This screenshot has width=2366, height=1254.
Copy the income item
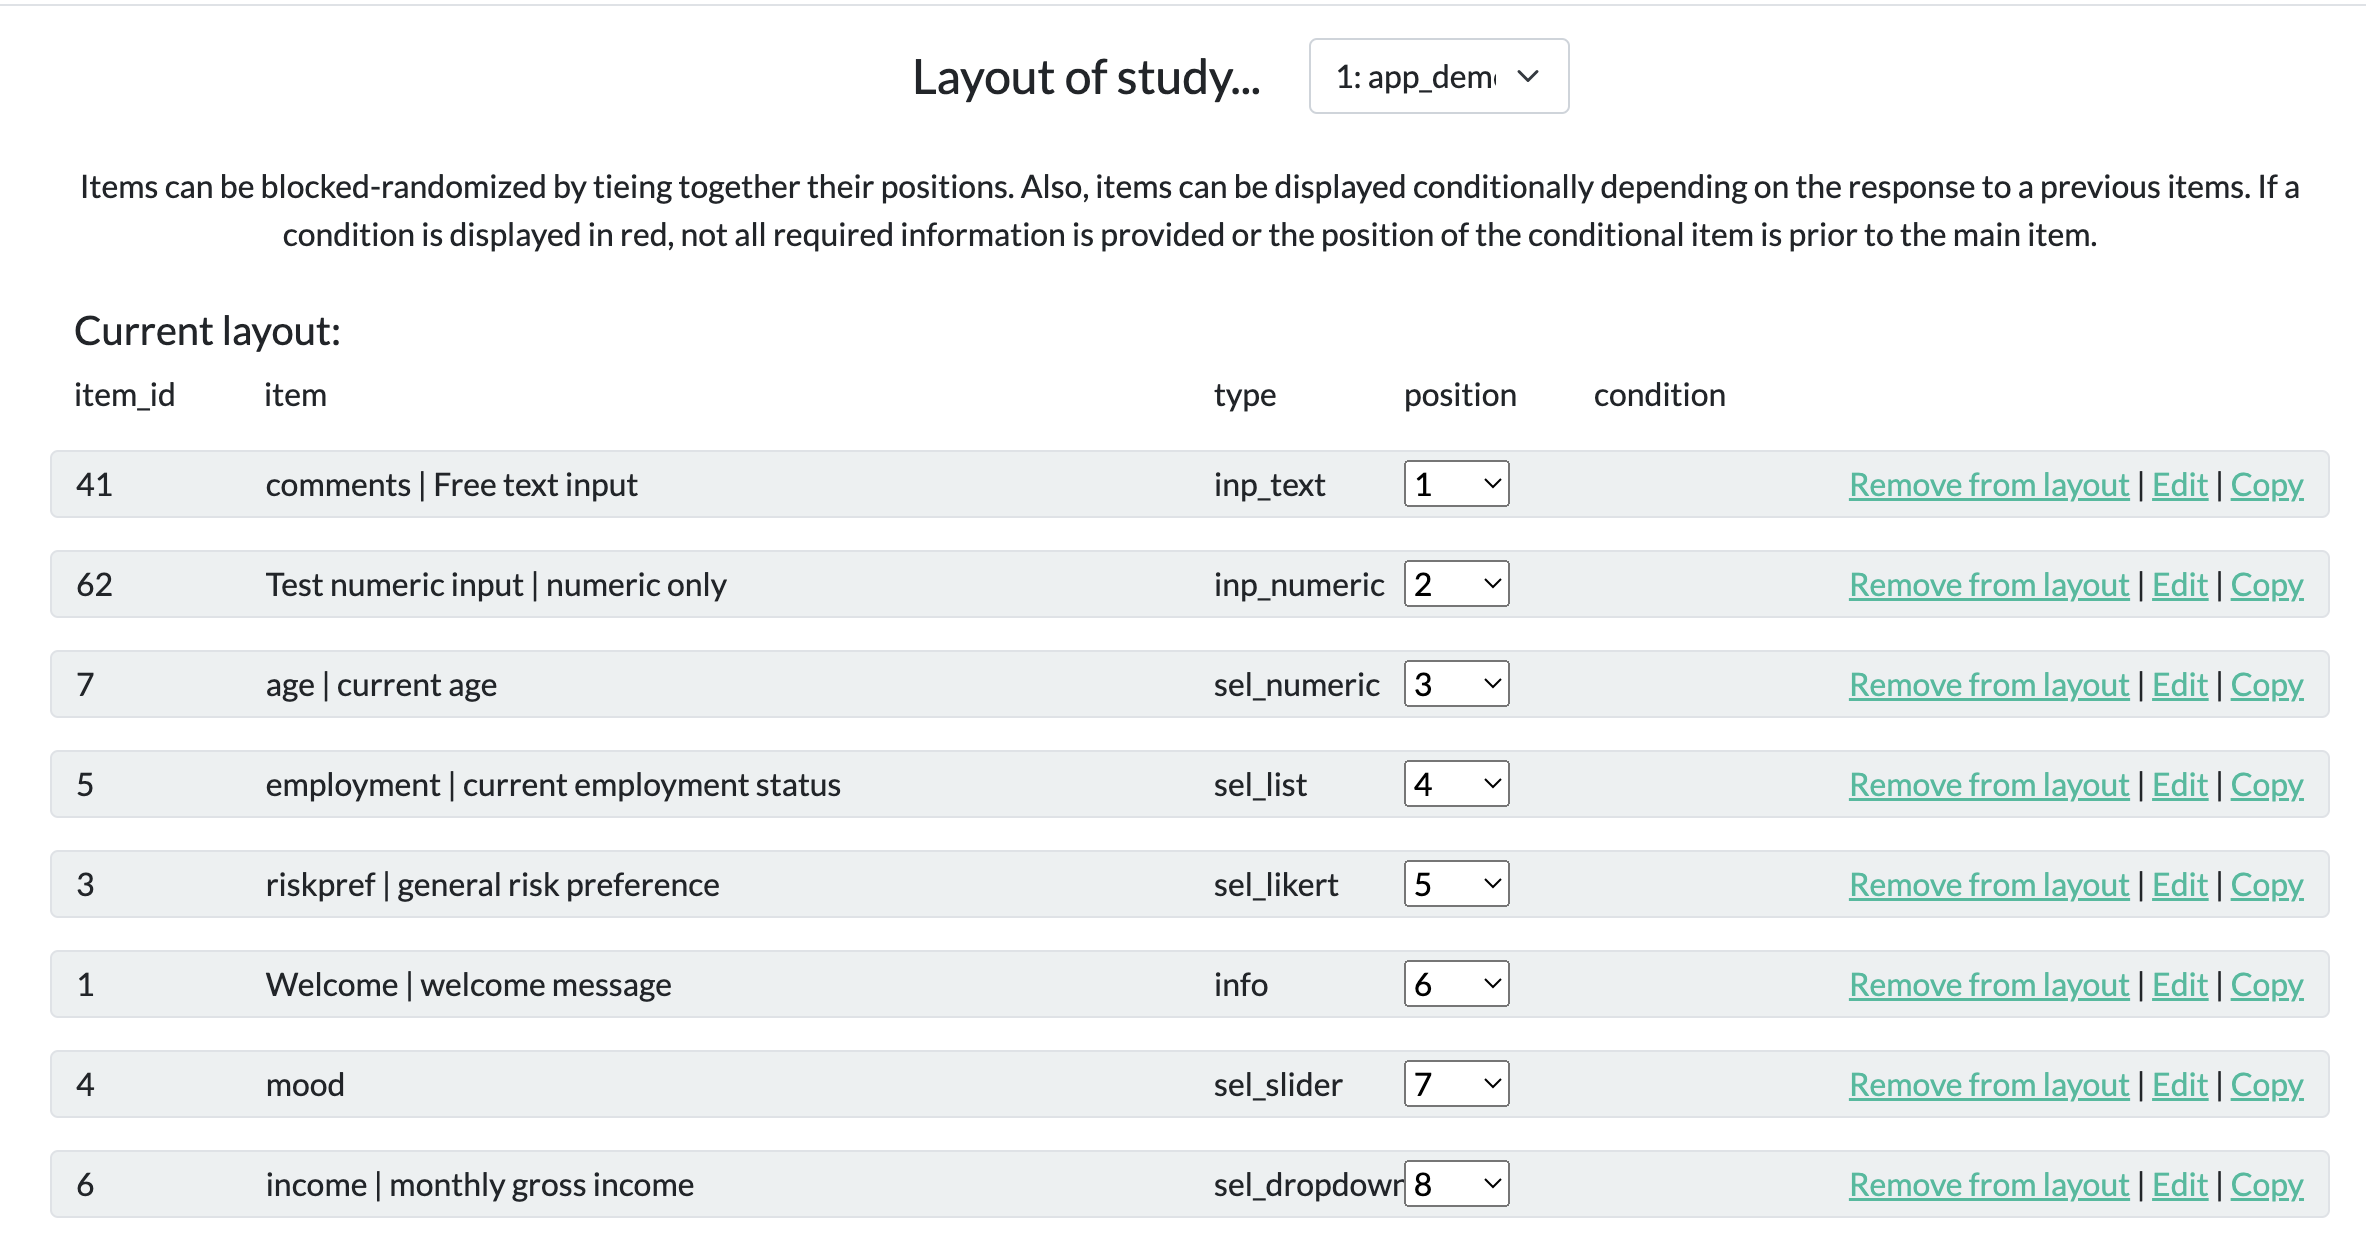coord(2267,1185)
